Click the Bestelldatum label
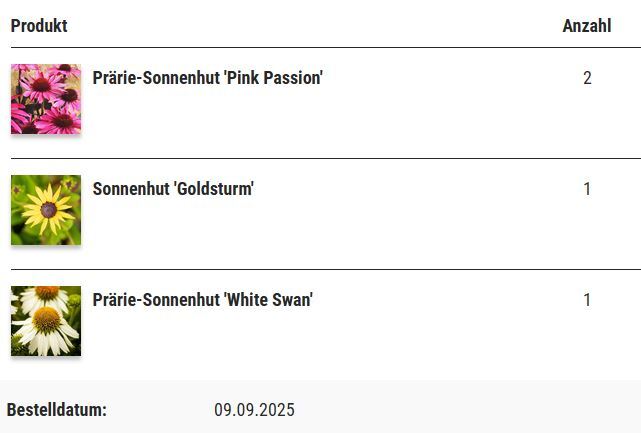The height and width of the screenshot is (433, 641). pyautogui.click(x=57, y=410)
